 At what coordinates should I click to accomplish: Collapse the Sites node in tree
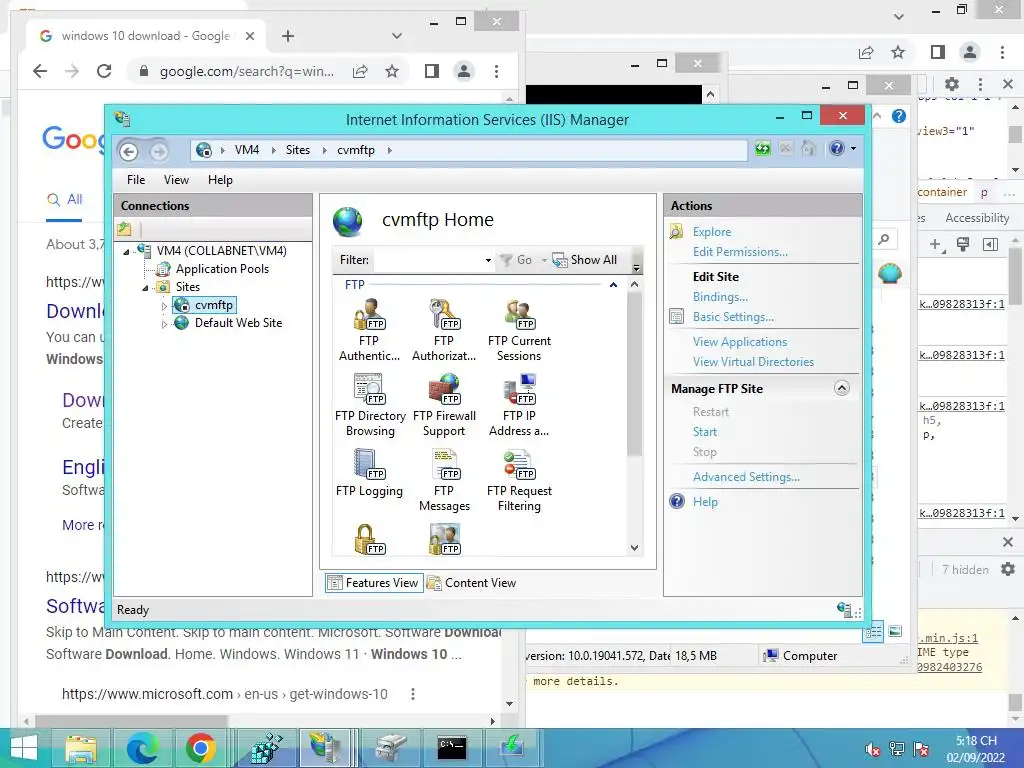145,287
